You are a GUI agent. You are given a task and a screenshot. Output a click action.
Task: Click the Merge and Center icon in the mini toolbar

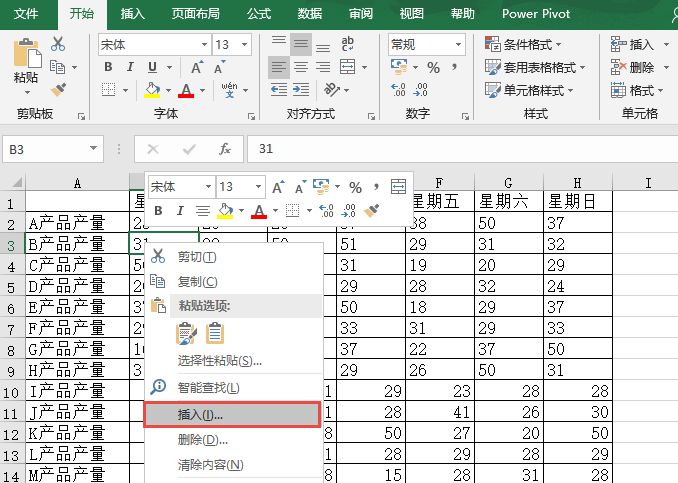click(399, 187)
